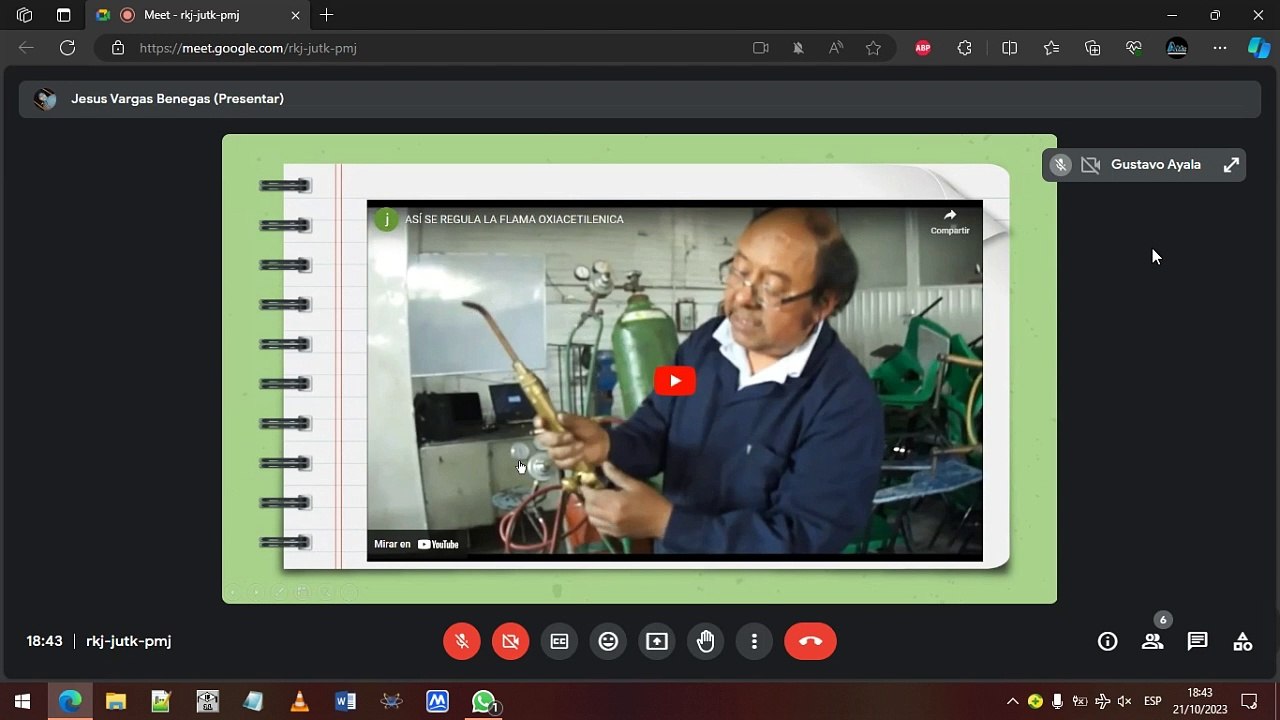Open the Extensions puzzle menu
The image size is (1280, 720).
click(x=965, y=48)
